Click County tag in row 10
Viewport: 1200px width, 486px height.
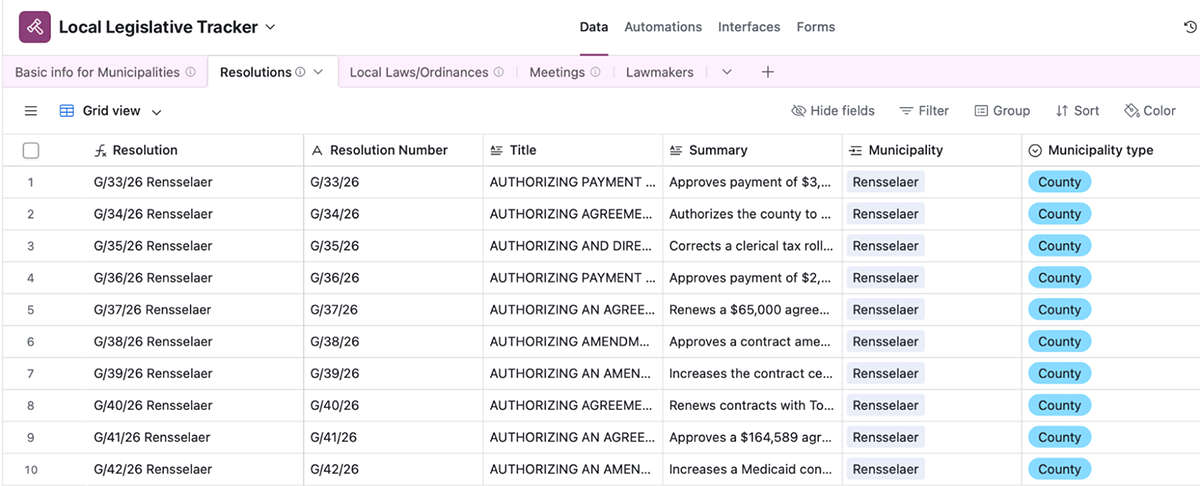(1059, 469)
